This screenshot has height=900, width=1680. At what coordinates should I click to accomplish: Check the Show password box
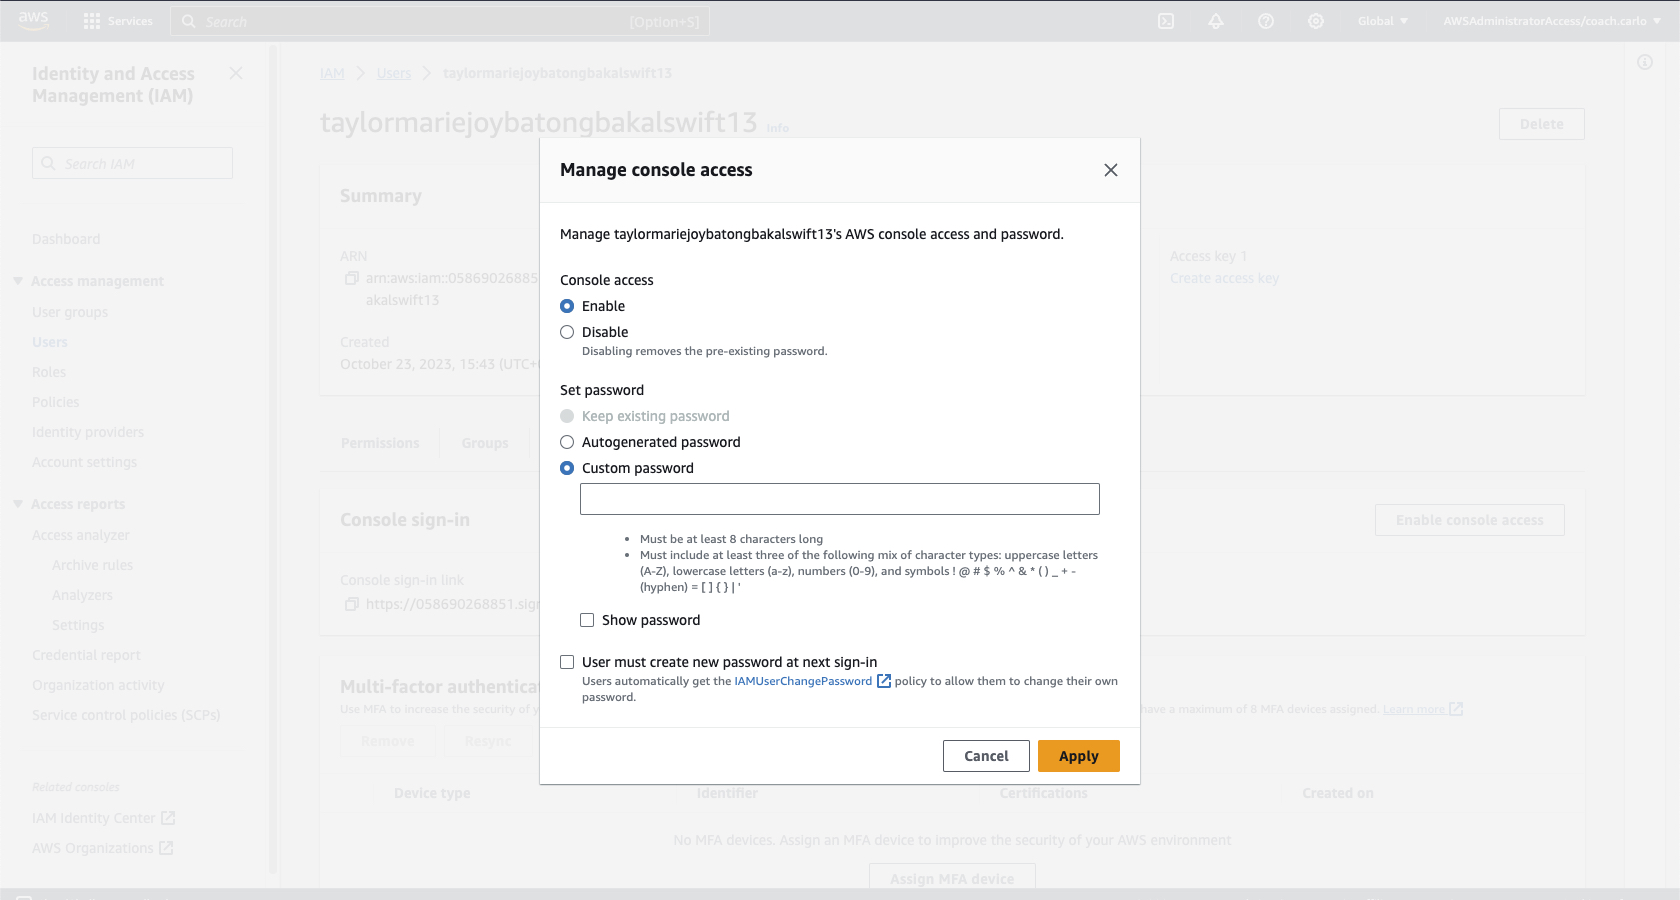[x=587, y=620]
